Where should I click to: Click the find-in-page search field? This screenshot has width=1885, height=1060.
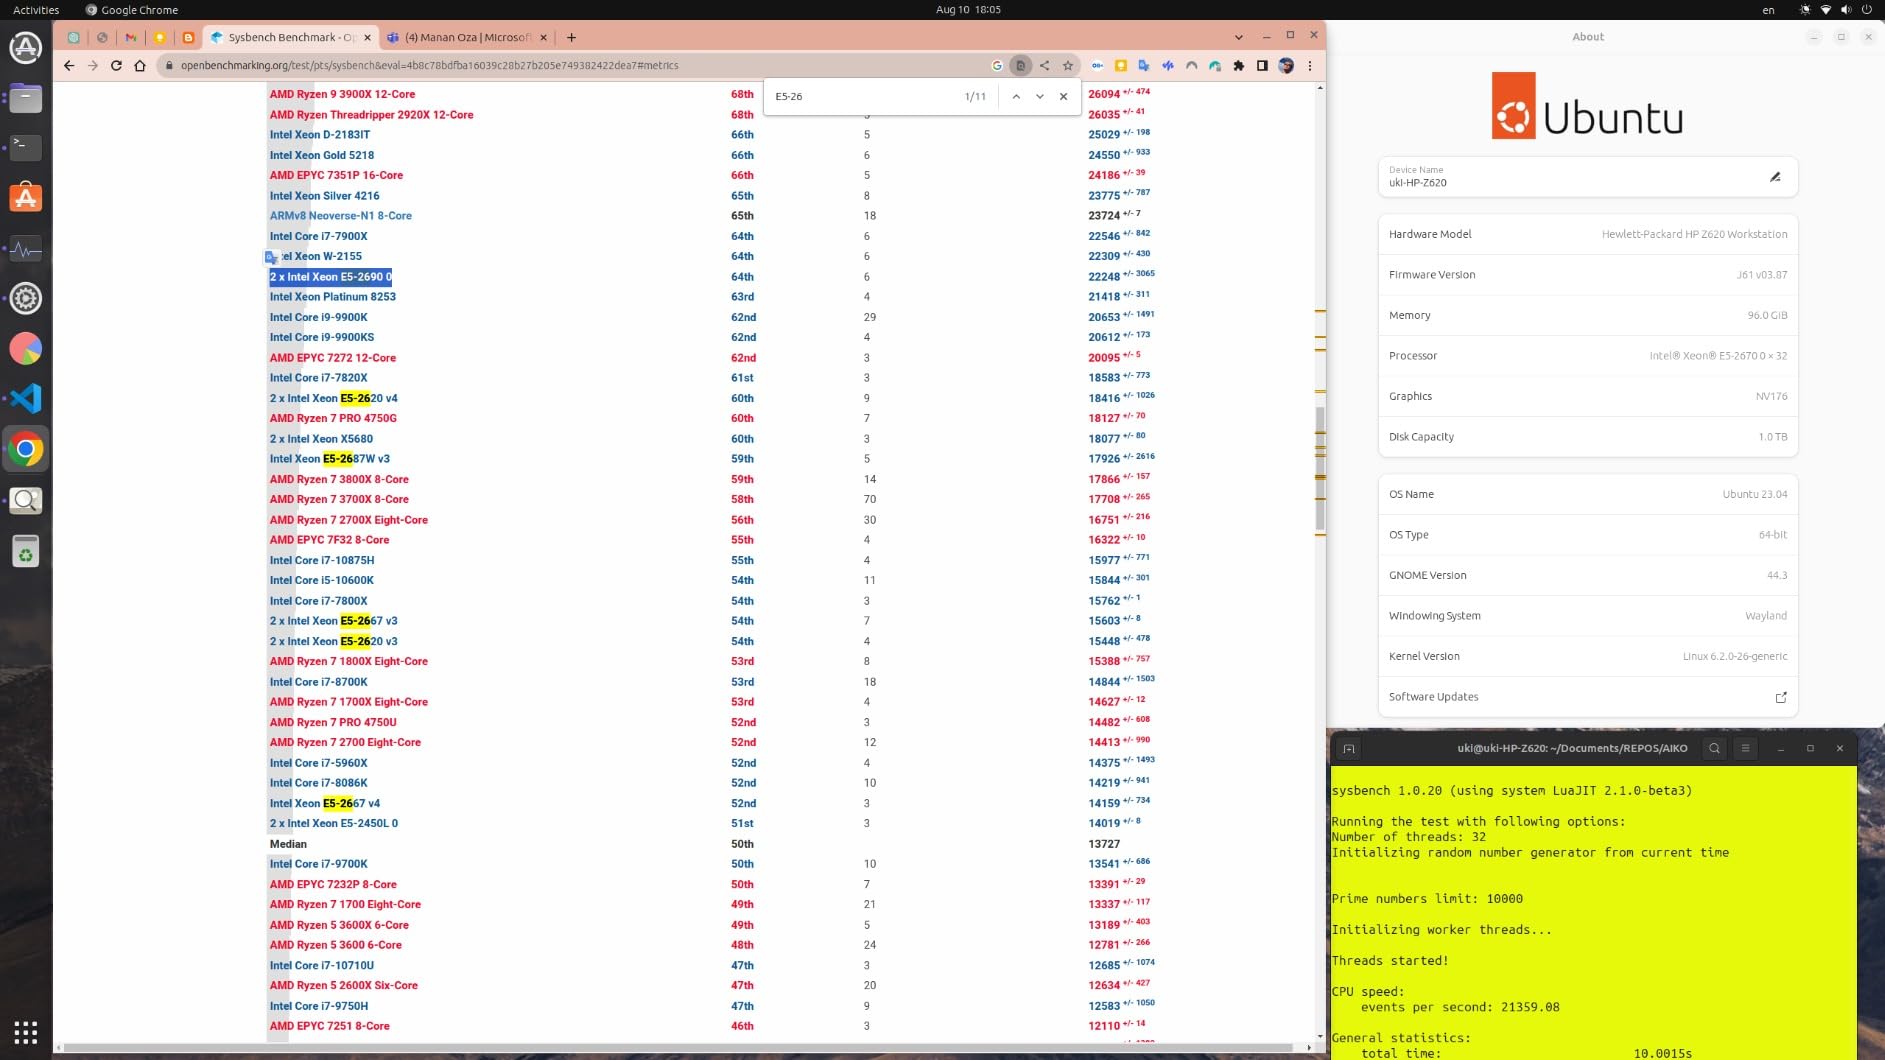(860, 97)
